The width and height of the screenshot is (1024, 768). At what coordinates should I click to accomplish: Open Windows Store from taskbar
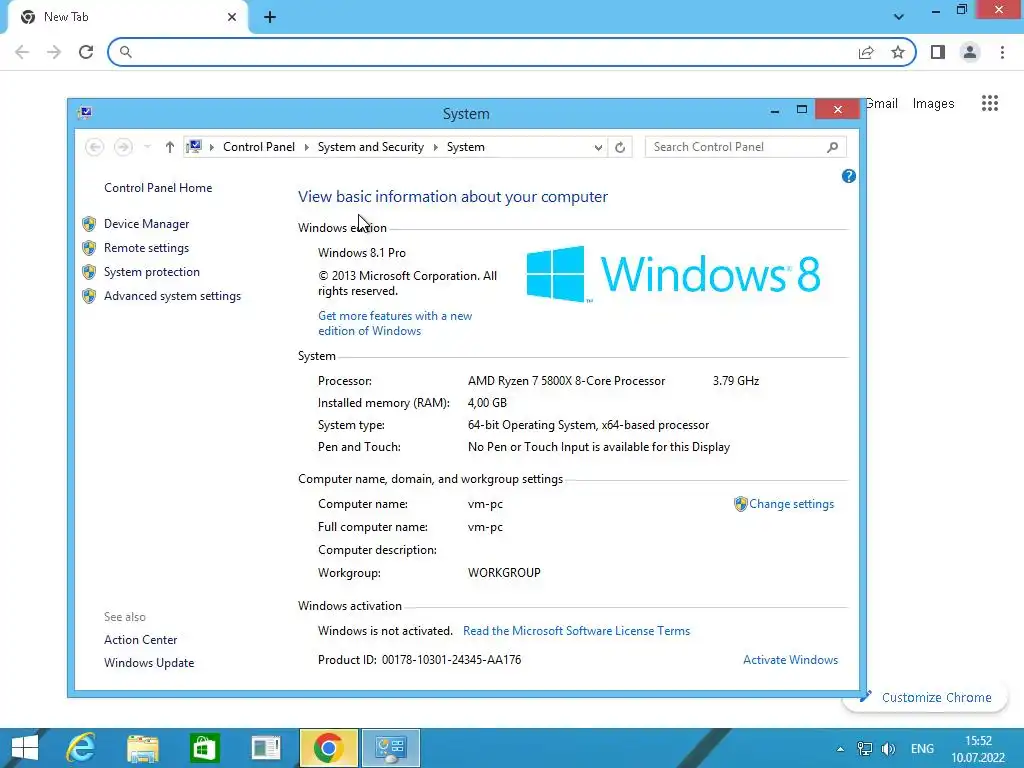(x=204, y=748)
